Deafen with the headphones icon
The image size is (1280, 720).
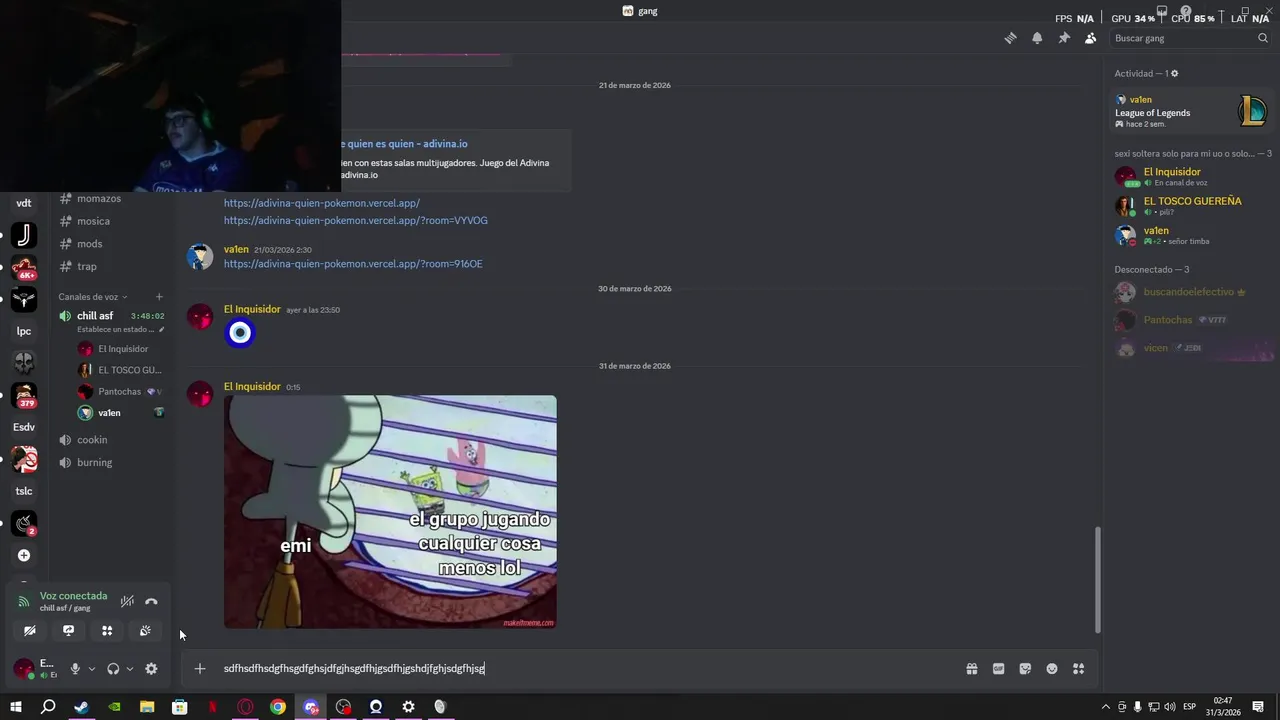pos(113,669)
